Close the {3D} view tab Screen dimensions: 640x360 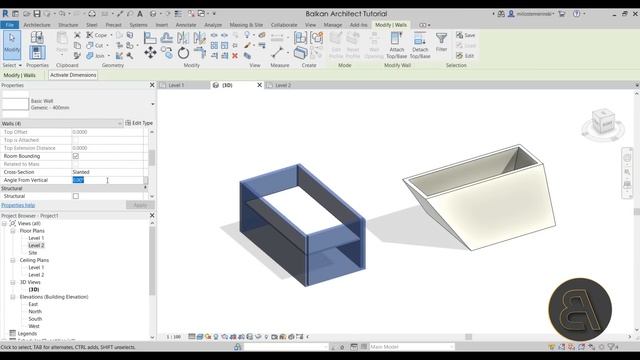click(259, 85)
